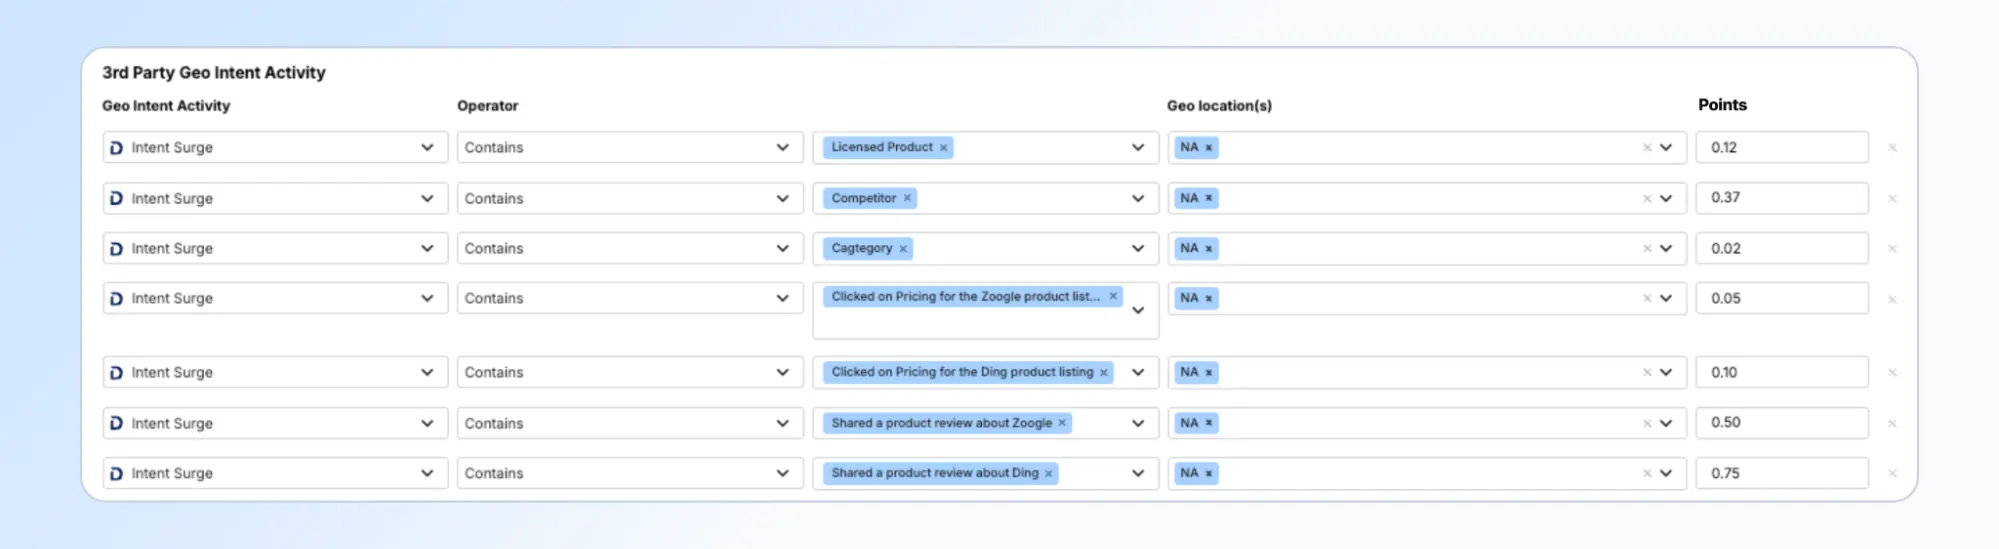Delete the row with 0.12 points

coord(1892,148)
